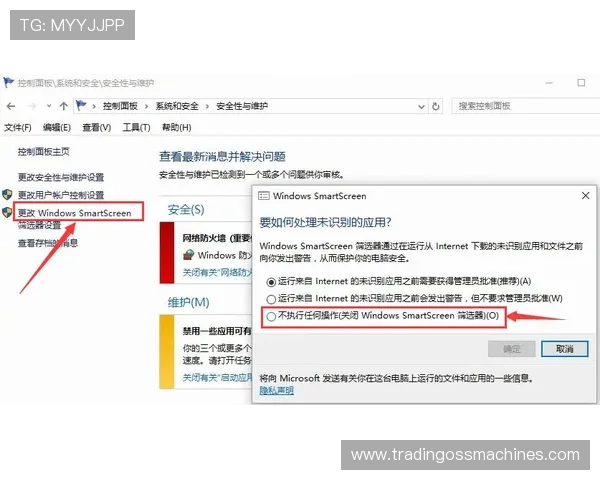Screen dimensions: 600x480
Task: Click 关闭有关"网络防火墙" messages link
Action: (x=217, y=273)
